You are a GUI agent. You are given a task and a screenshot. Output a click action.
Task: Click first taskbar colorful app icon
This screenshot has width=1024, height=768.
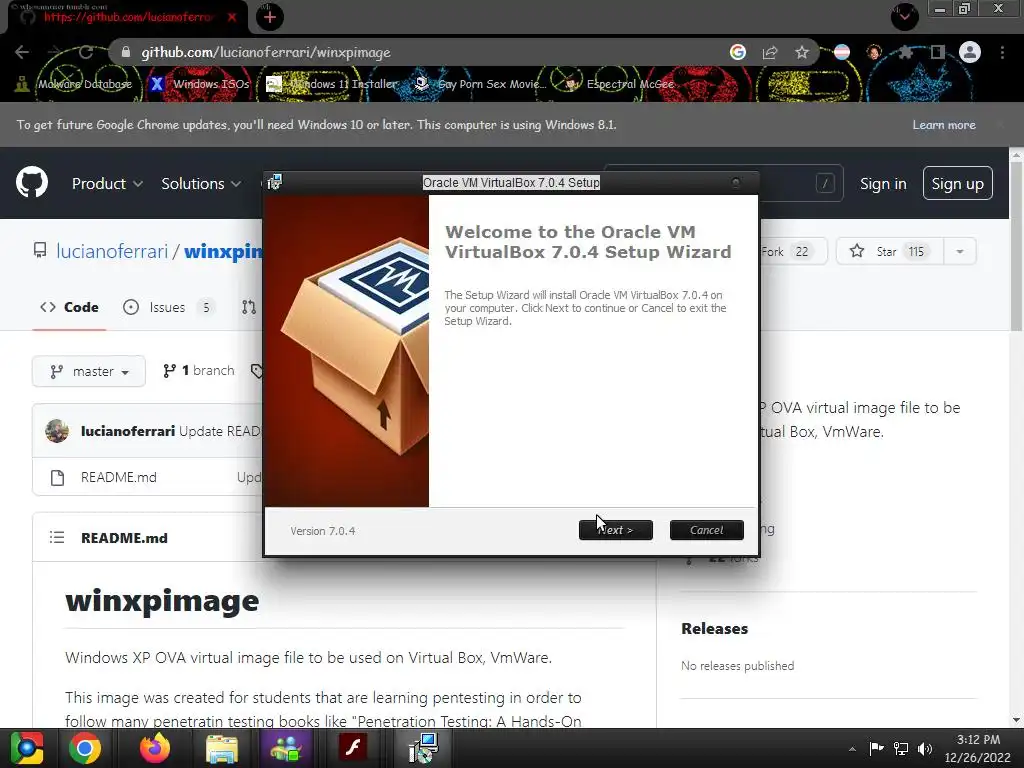pyautogui.click(x=27, y=748)
